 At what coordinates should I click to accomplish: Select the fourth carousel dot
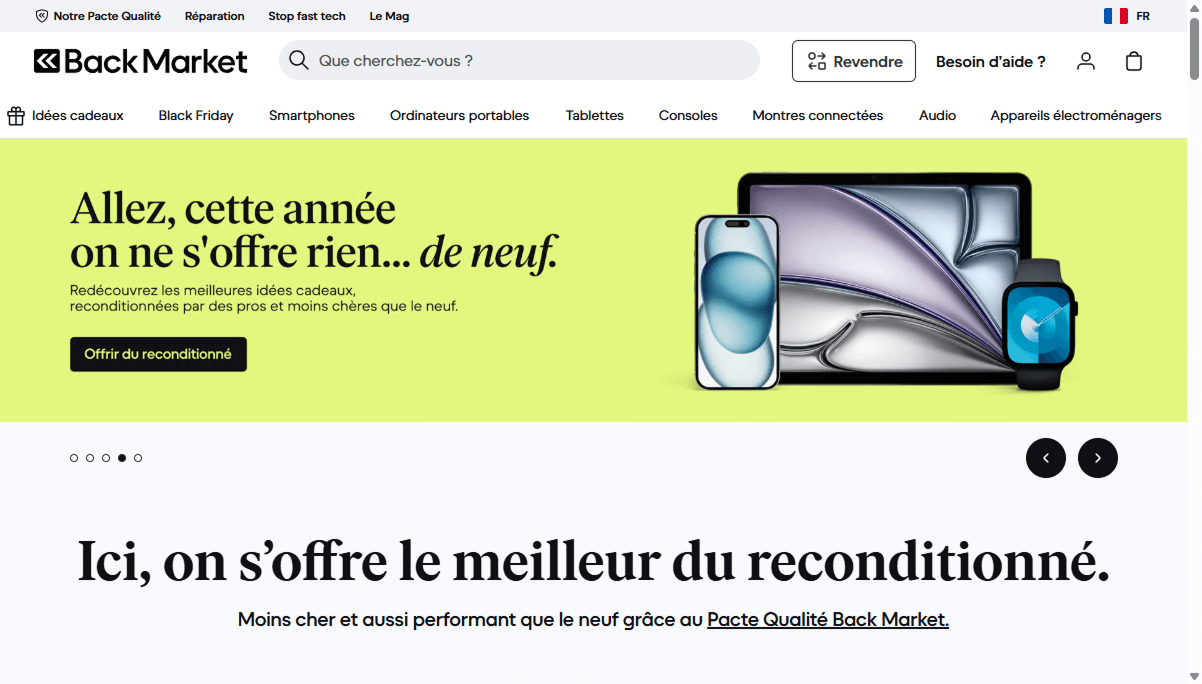click(x=122, y=457)
